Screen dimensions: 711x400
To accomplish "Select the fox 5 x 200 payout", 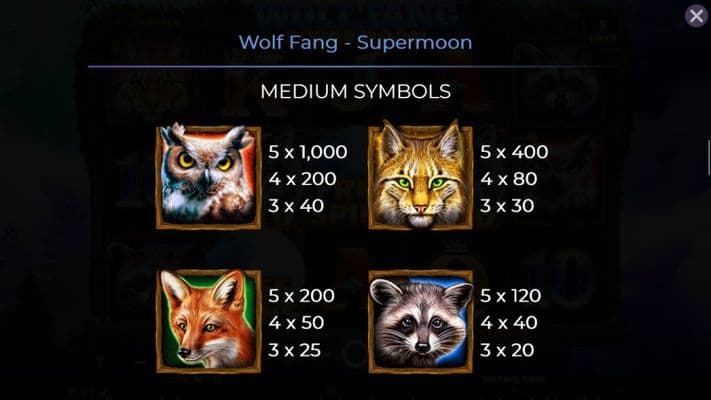I will (x=302, y=296).
